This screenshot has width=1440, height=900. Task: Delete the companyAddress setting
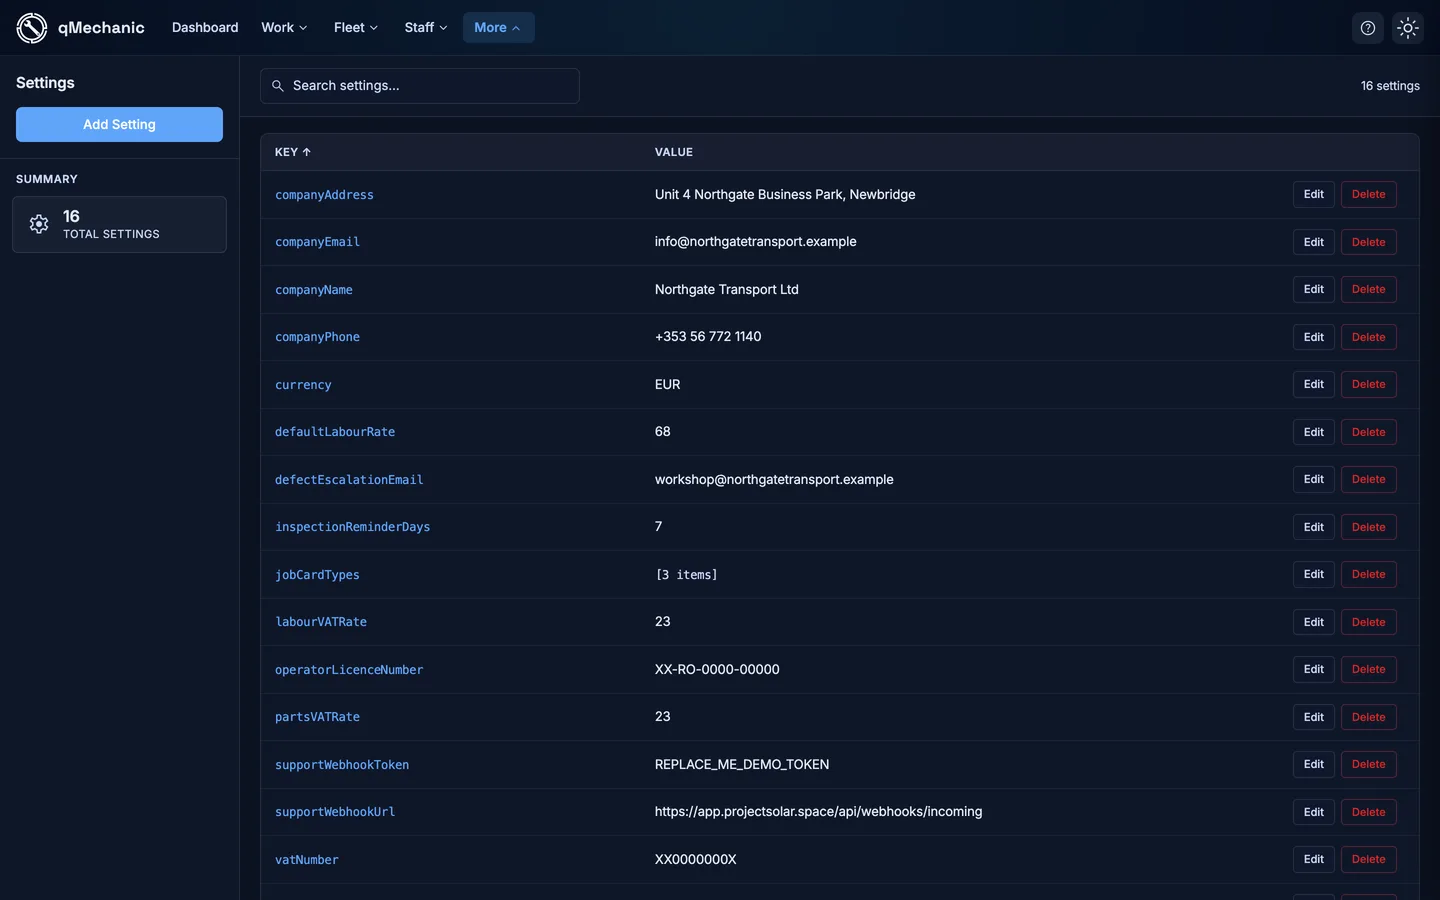1369,195
